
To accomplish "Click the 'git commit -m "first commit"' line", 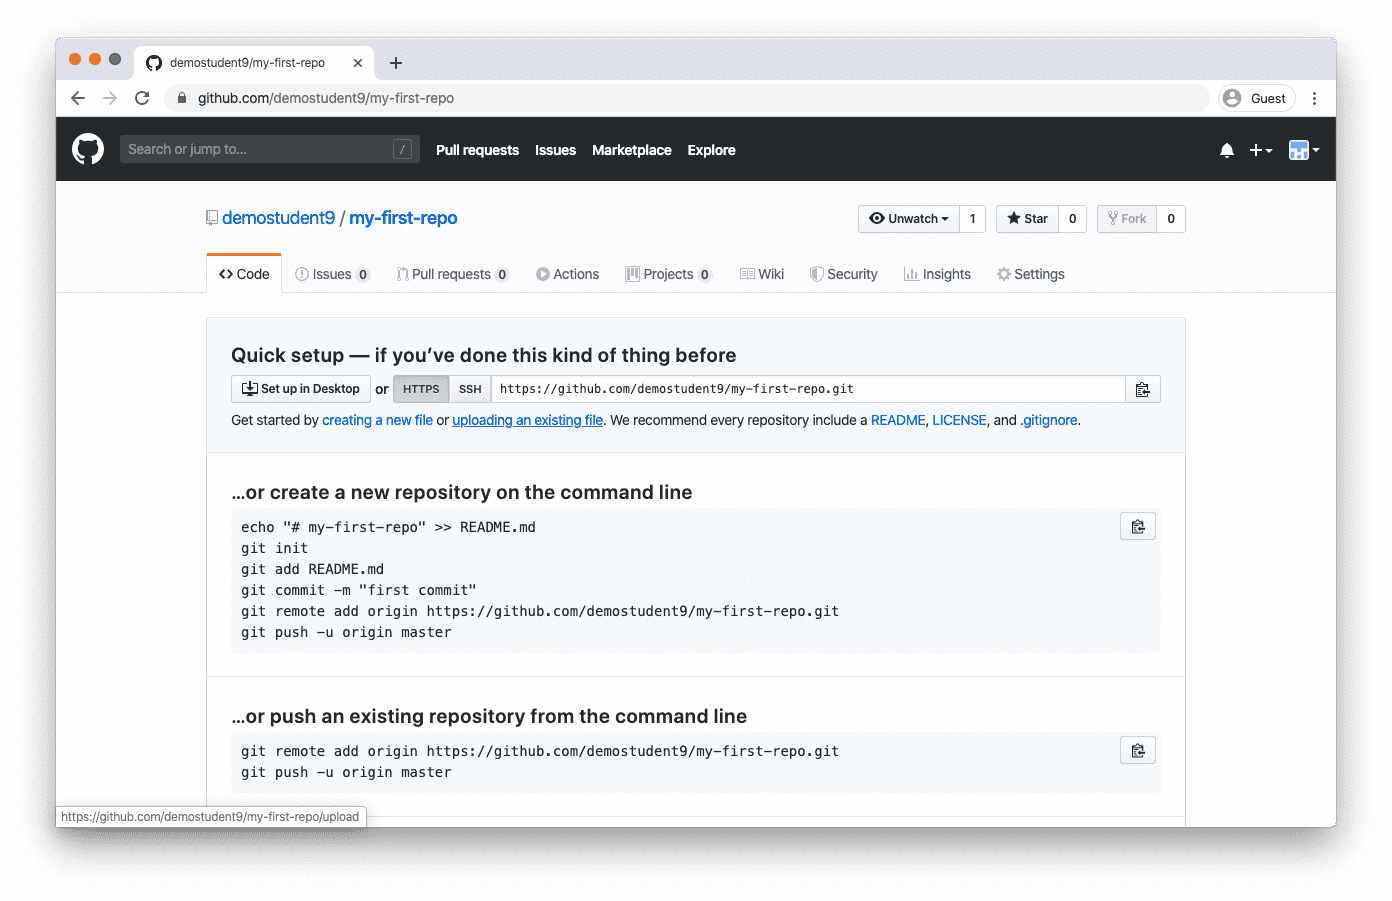I will tap(358, 590).
